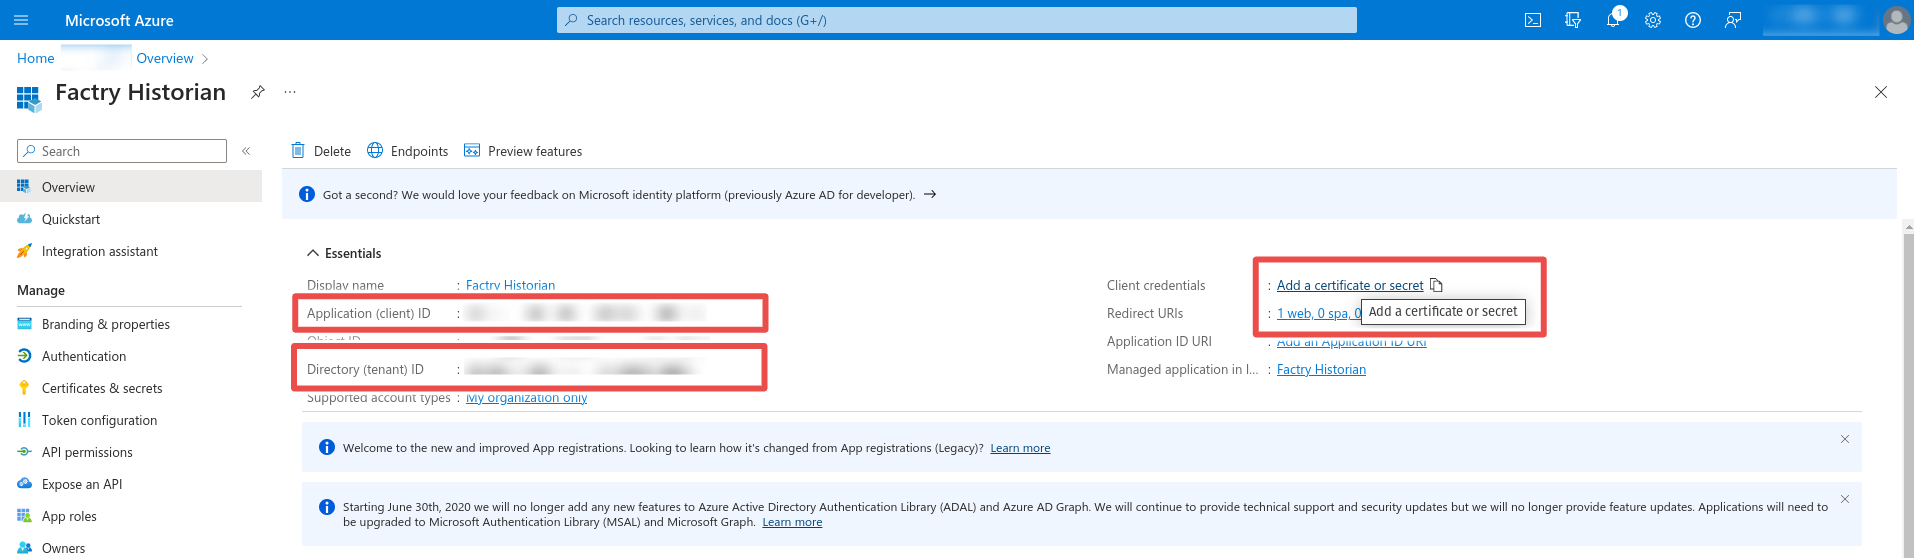Click Learn more in the App registrations notice
1914x558 pixels.
coord(1020,448)
